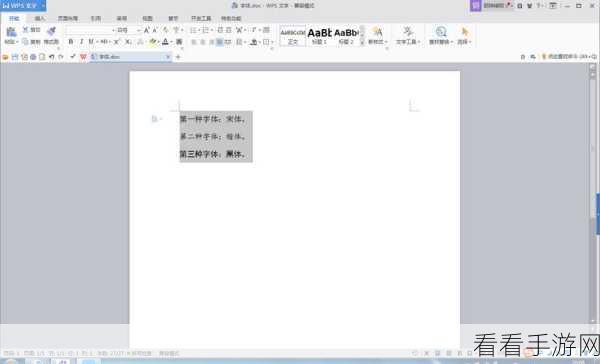Select the Format Painter brush icon
Image resolution: width=600 pixels, height=364 pixels.
point(51,31)
